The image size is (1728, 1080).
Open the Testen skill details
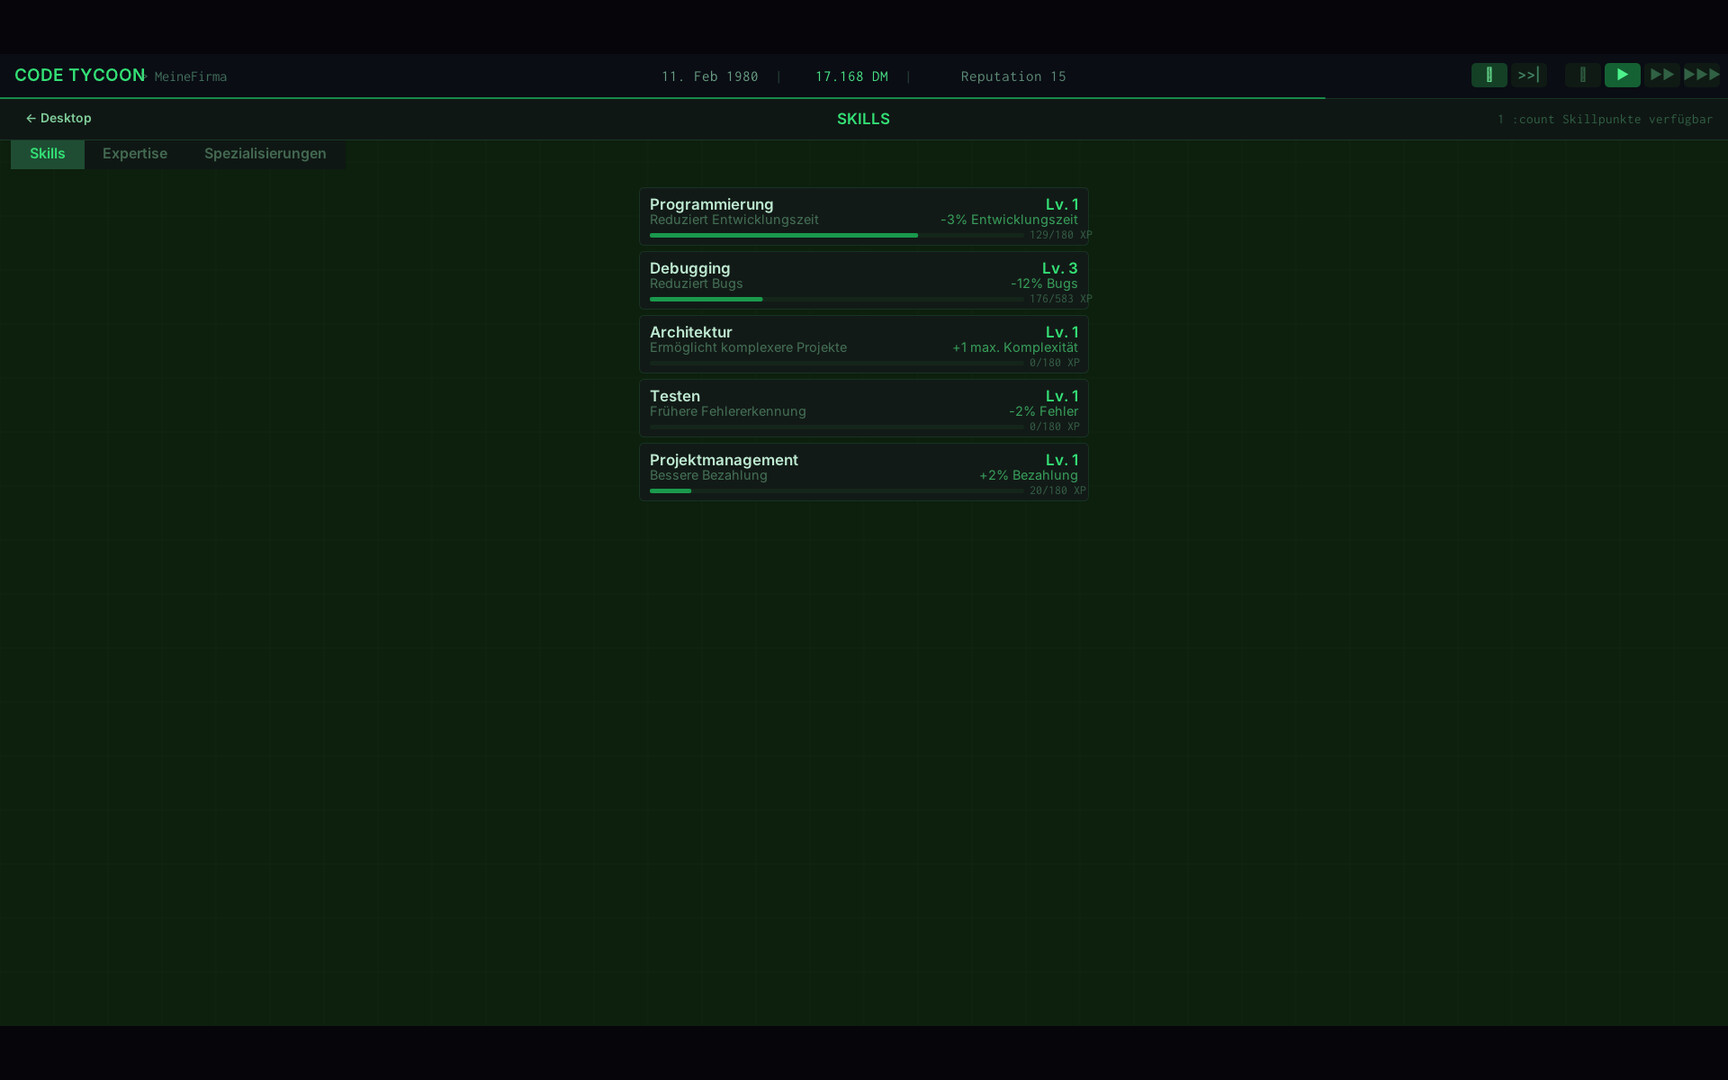[x=863, y=408]
